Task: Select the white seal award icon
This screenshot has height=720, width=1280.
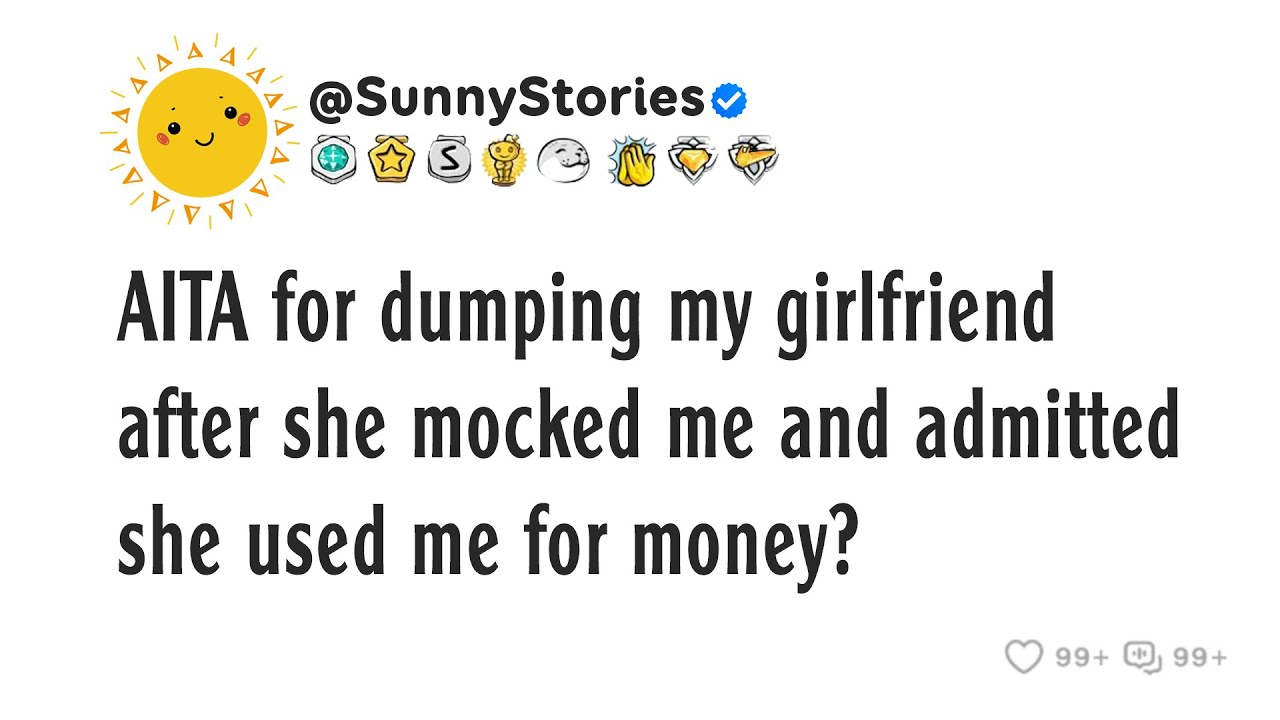Action: [x=564, y=160]
